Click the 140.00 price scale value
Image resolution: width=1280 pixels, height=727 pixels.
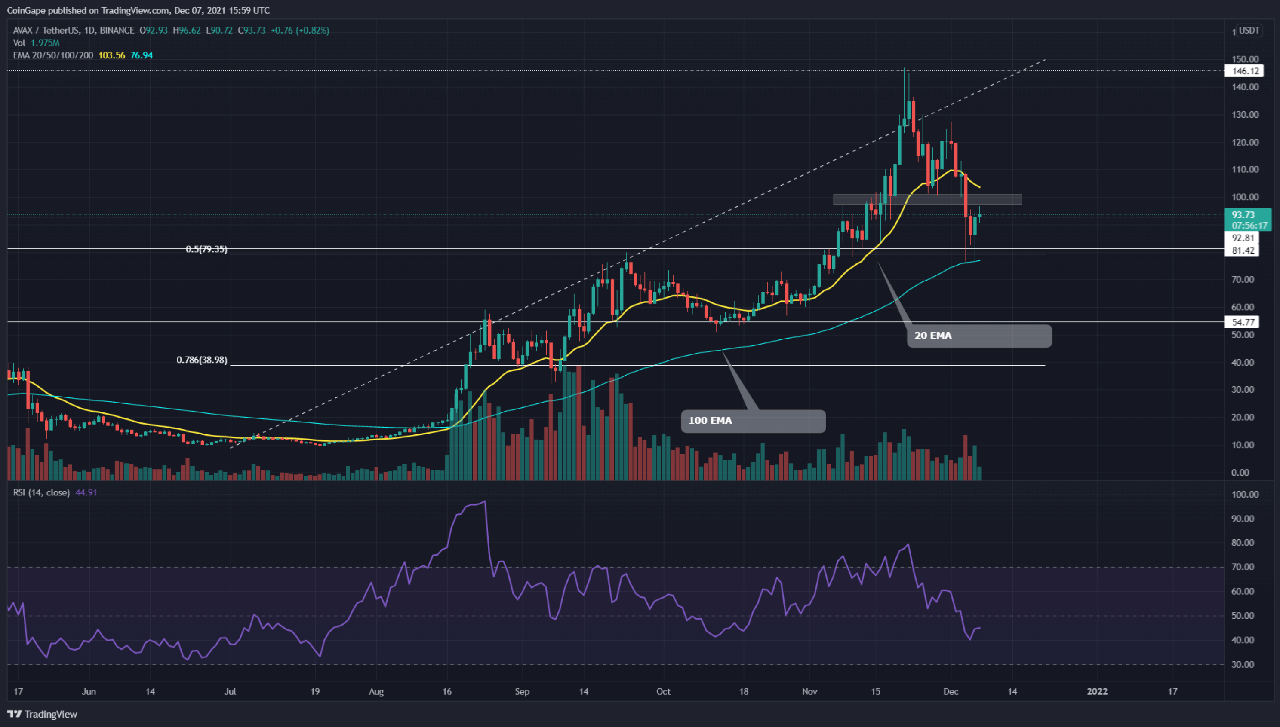1247,87
